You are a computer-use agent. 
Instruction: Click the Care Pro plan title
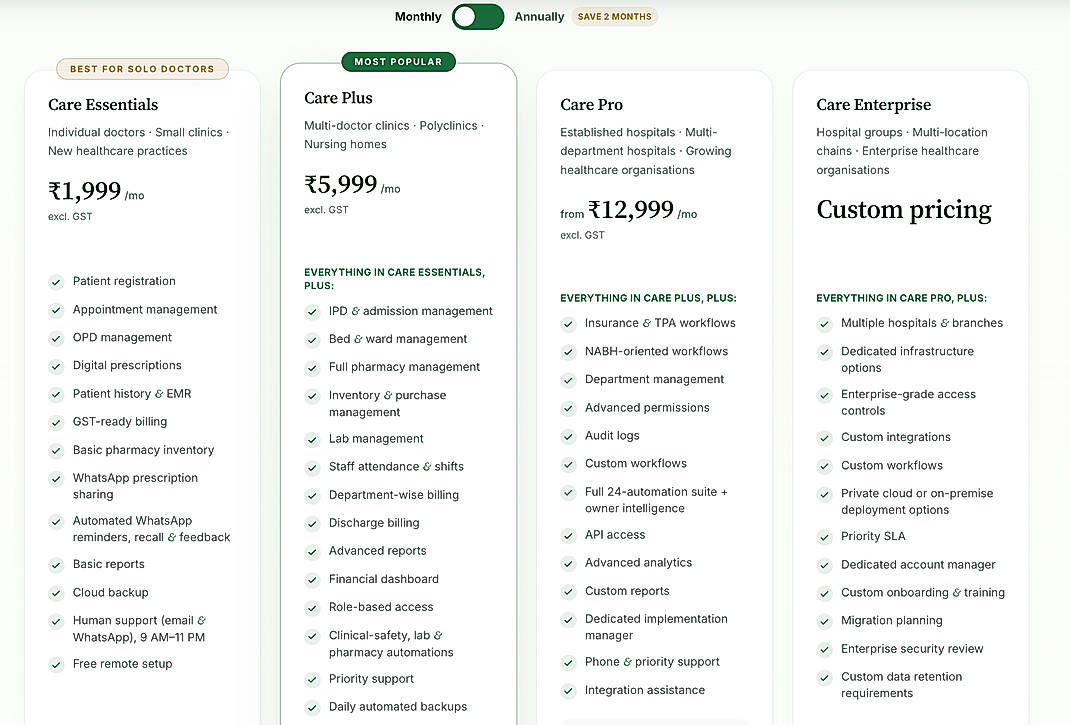(592, 104)
